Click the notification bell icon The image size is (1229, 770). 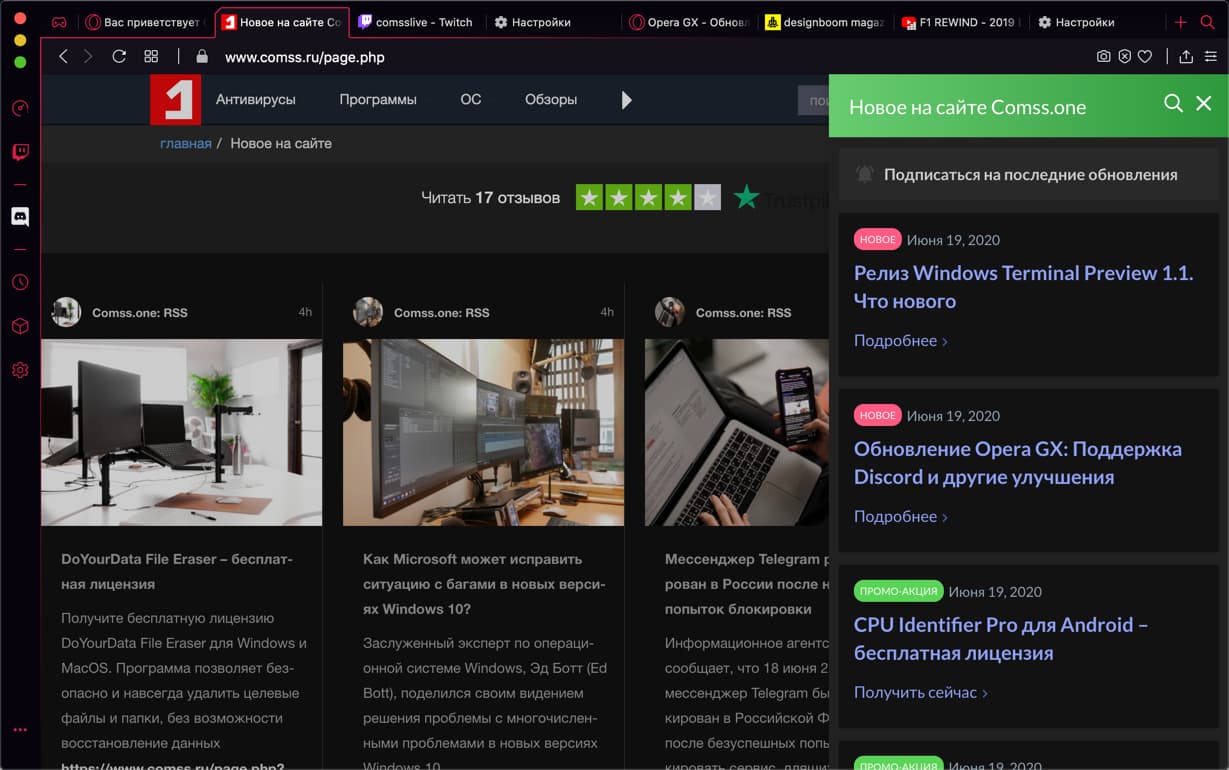click(865, 174)
